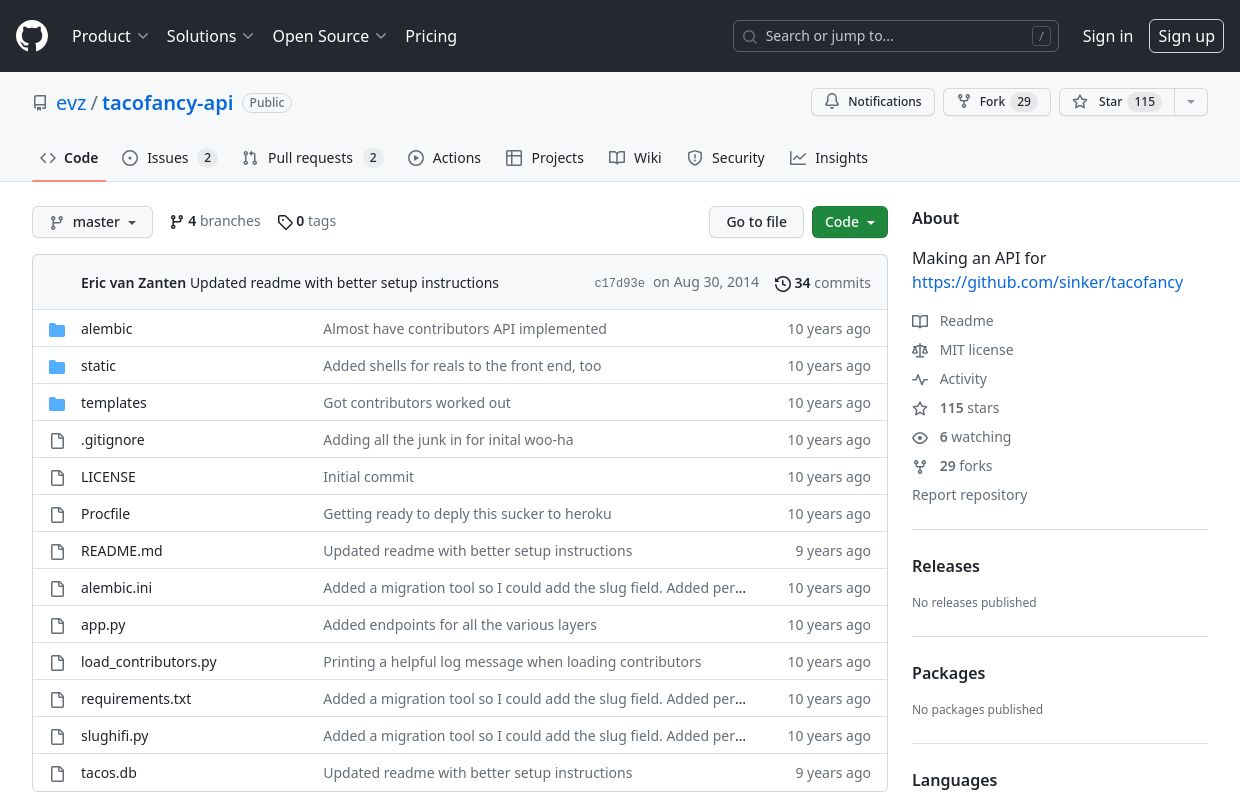This screenshot has height=800, width=1240.
Task: Click the LICENSE file icon
Action: click(x=57, y=477)
